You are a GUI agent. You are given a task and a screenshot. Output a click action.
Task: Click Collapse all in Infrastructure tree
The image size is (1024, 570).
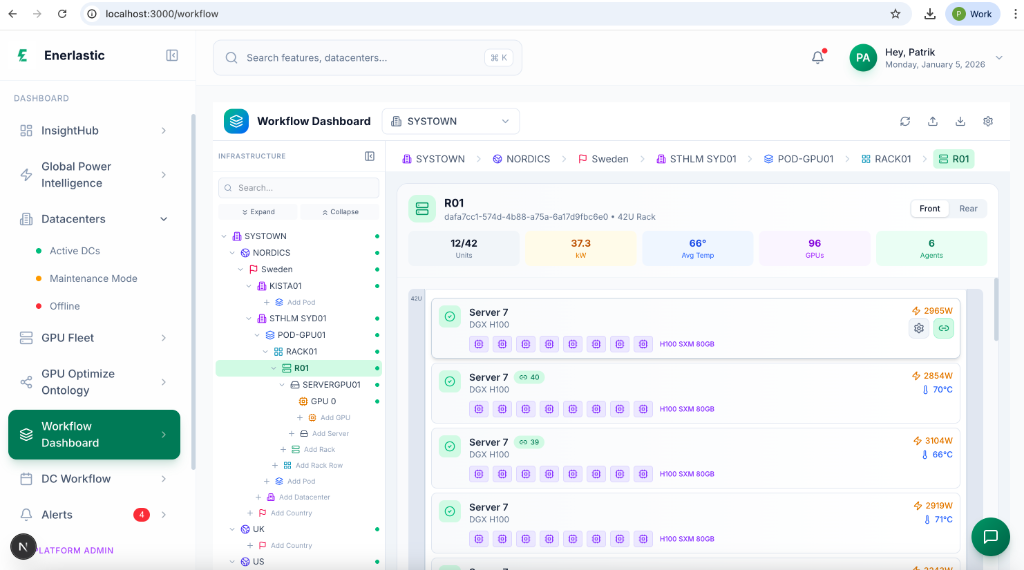[x=340, y=212]
